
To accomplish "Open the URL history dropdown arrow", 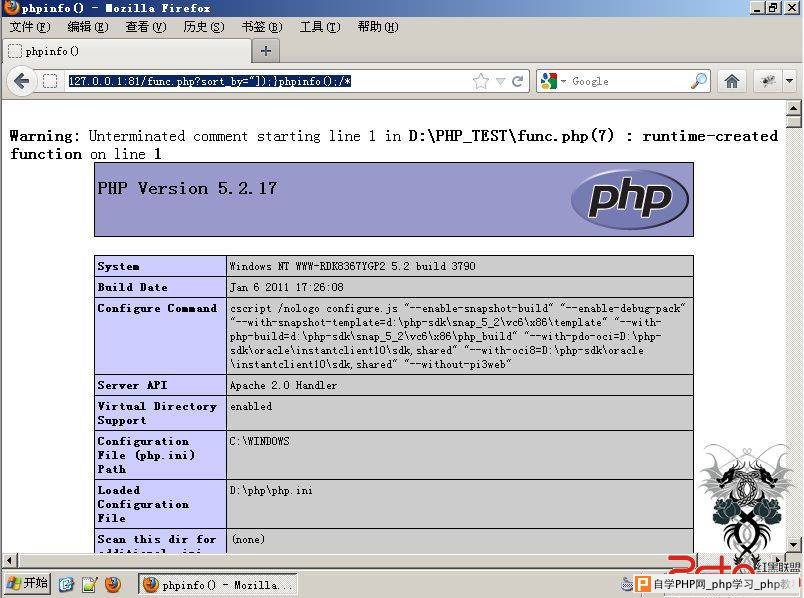I will (500, 81).
